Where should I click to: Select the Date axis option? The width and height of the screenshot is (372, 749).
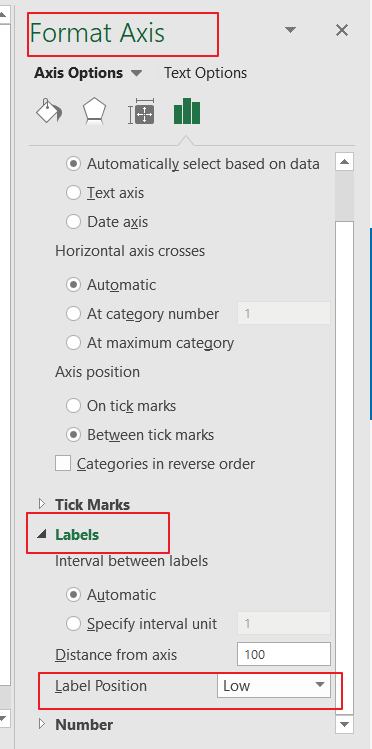tap(74, 222)
